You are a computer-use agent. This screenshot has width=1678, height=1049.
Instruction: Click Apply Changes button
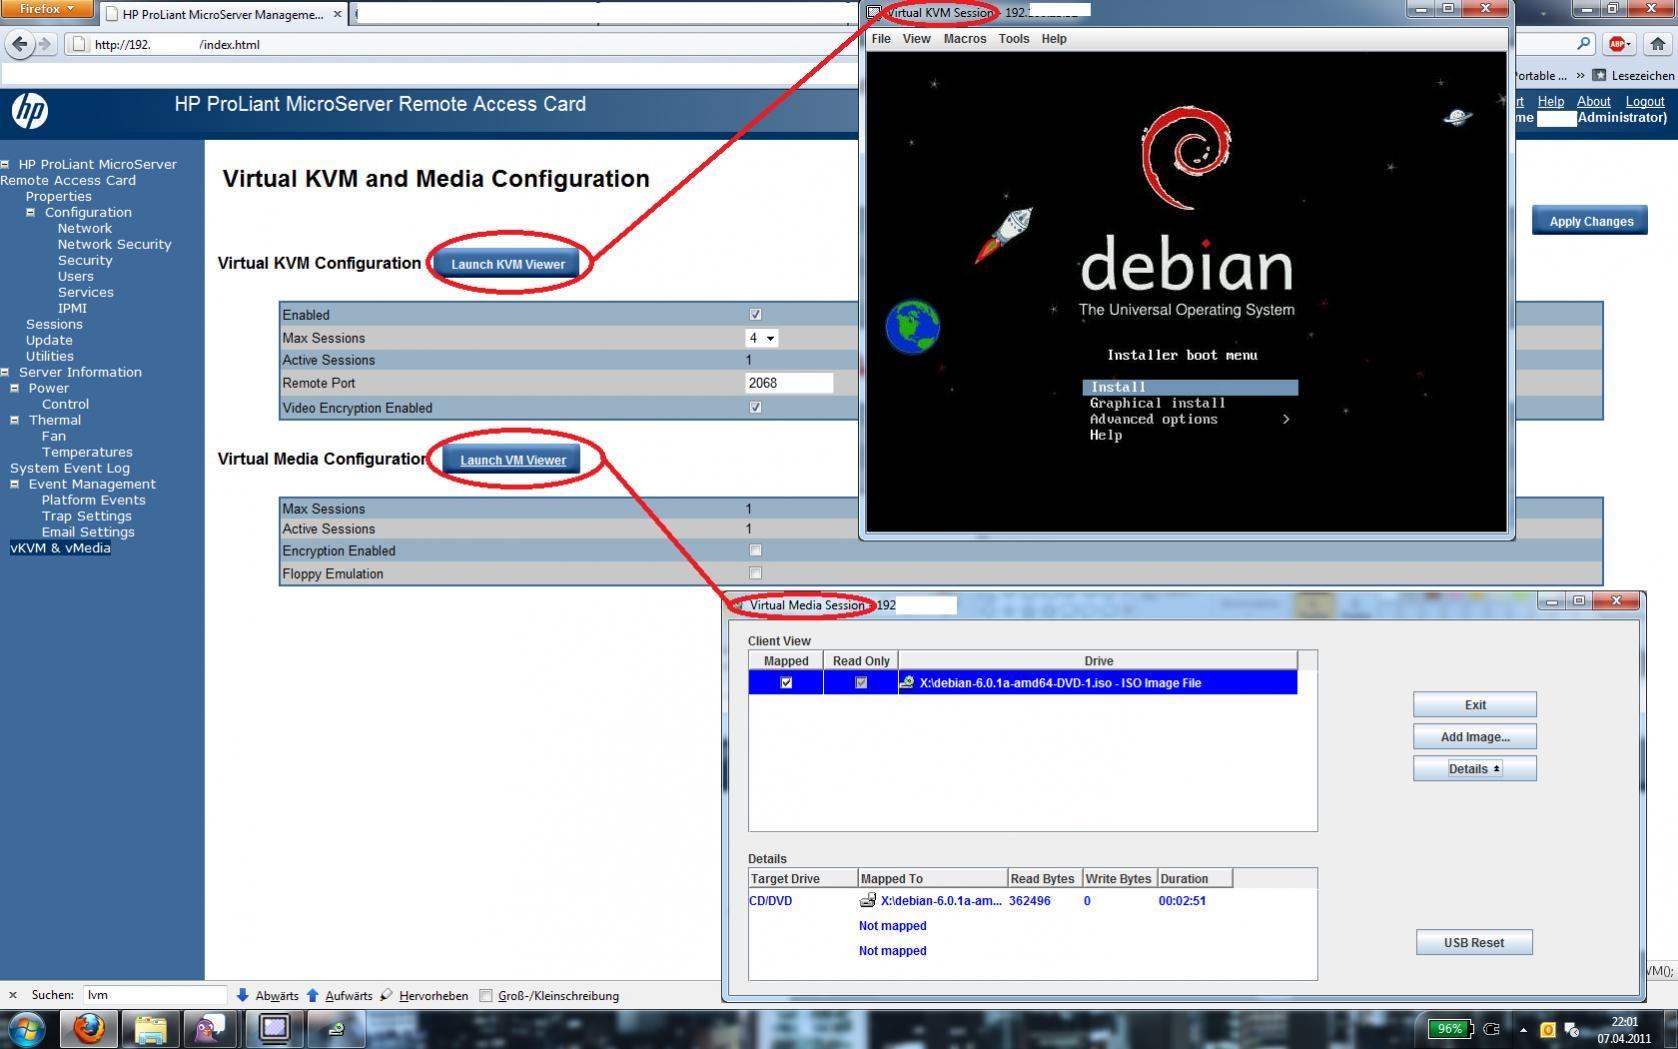[x=1590, y=221]
